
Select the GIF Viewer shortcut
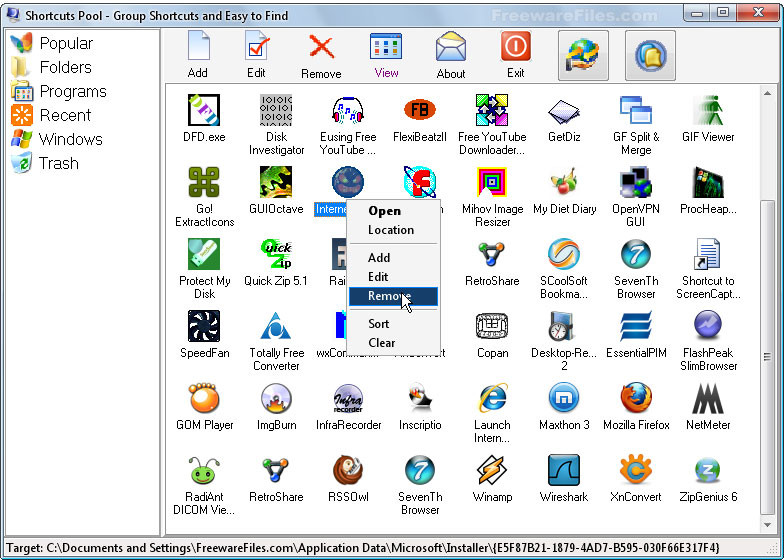point(708,118)
